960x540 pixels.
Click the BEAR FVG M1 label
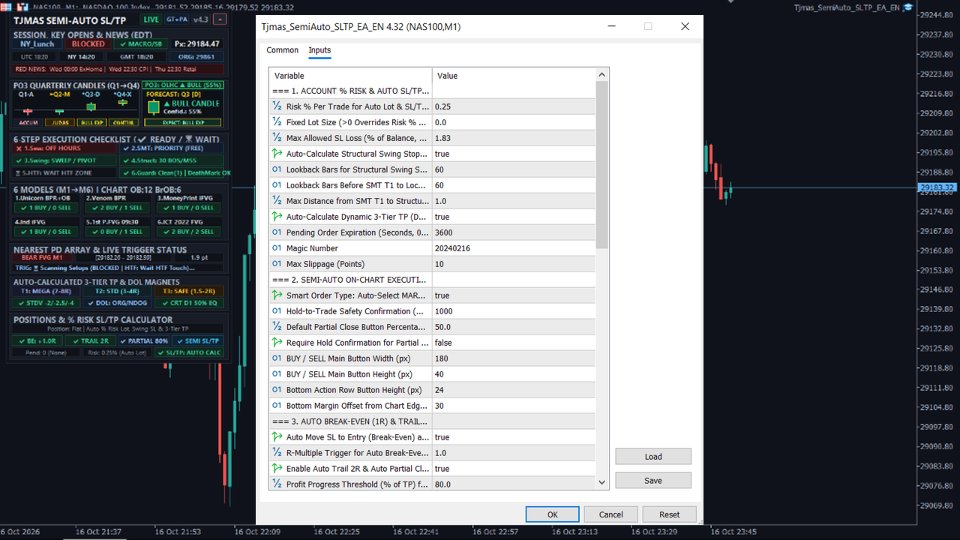42,258
